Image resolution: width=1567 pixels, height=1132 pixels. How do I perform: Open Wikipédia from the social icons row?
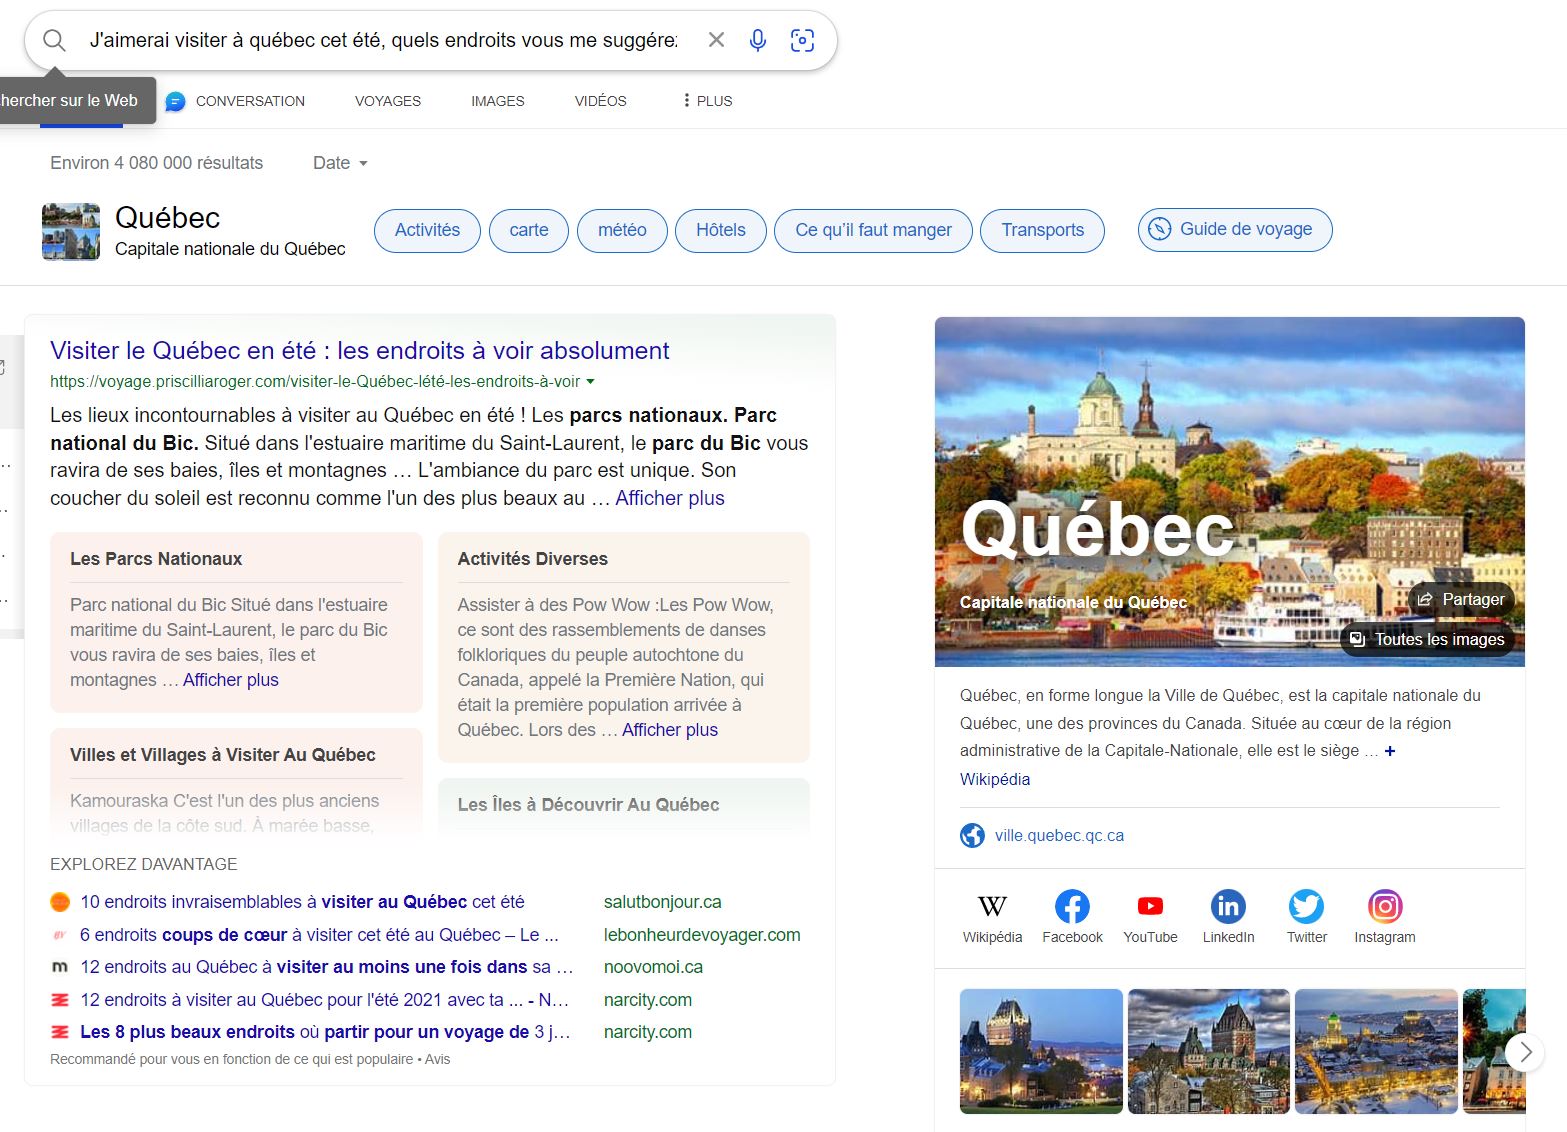(x=991, y=905)
